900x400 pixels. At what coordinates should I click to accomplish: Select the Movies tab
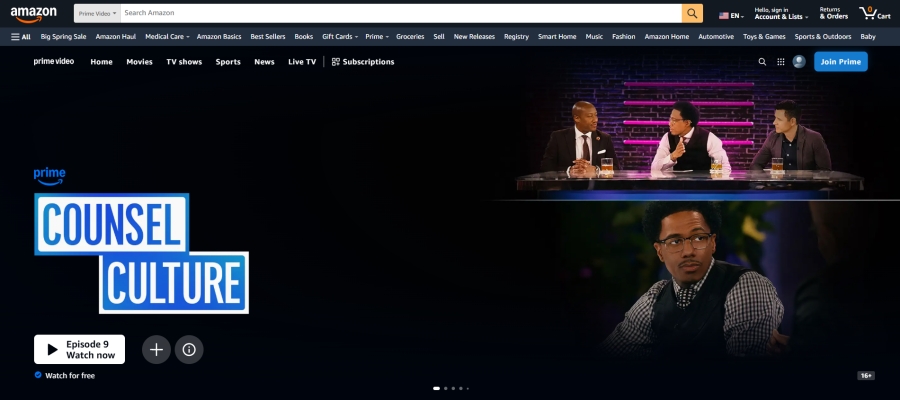(139, 62)
